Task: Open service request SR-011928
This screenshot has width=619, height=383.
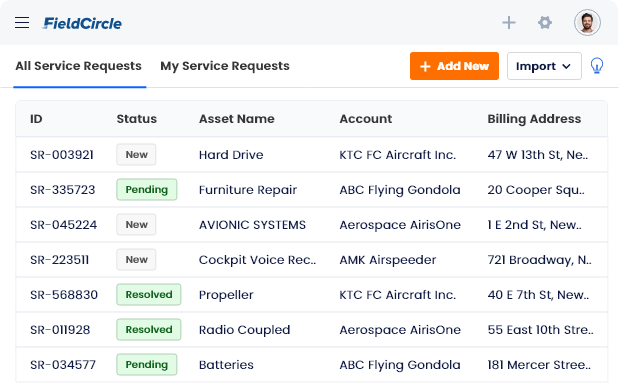Action: [60, 330]
